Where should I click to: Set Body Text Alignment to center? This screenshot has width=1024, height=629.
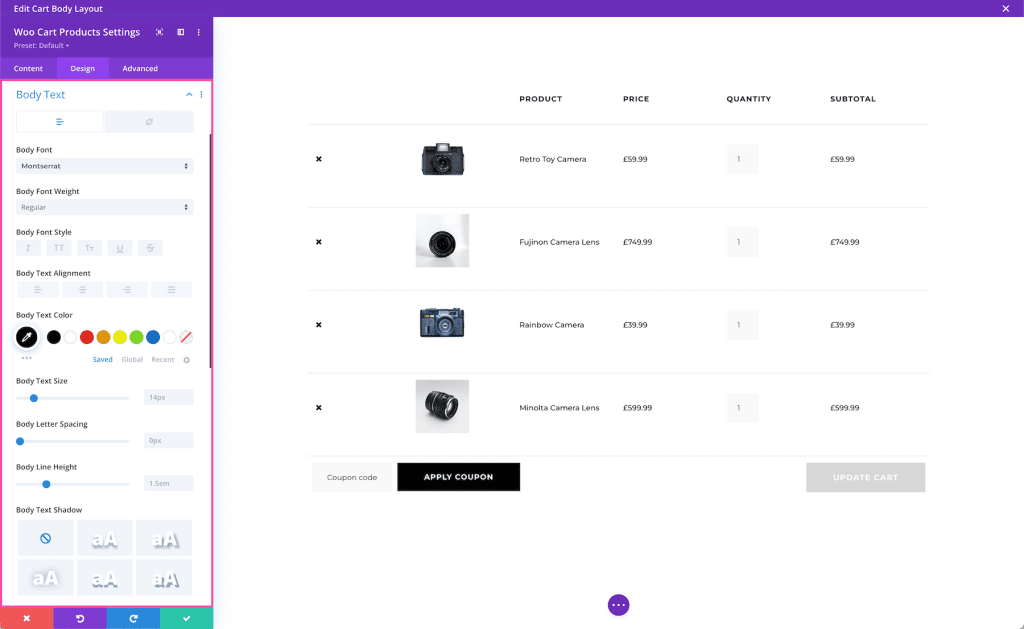82,289
